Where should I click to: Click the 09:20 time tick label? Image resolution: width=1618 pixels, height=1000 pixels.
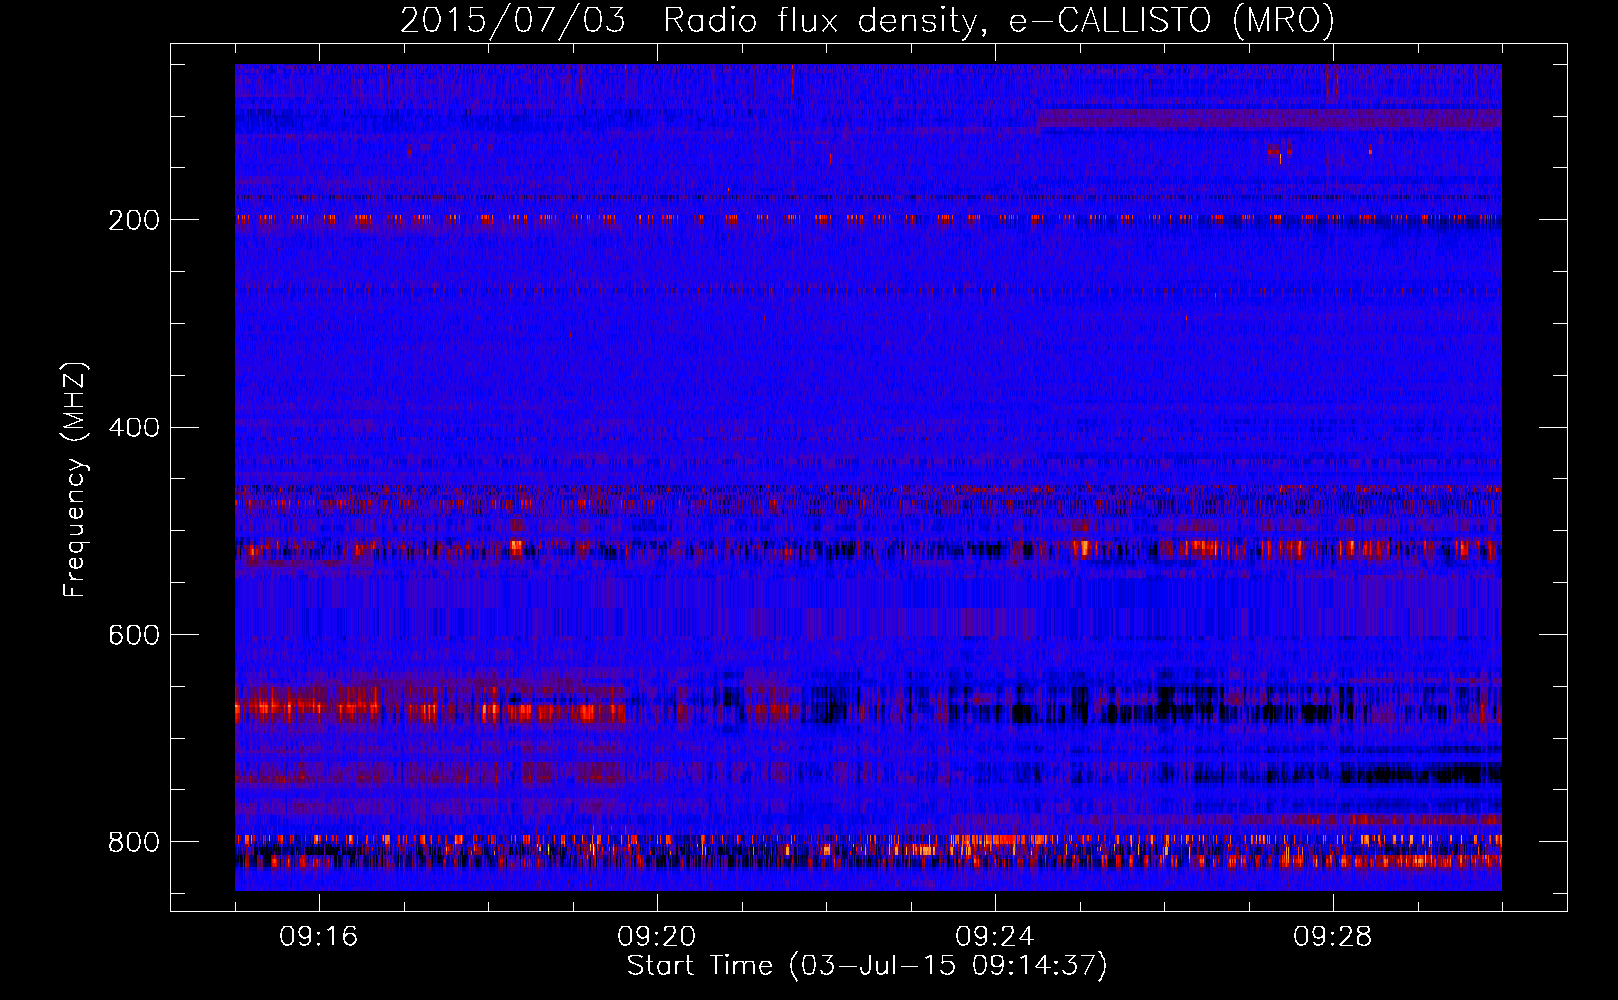[657, 937]
